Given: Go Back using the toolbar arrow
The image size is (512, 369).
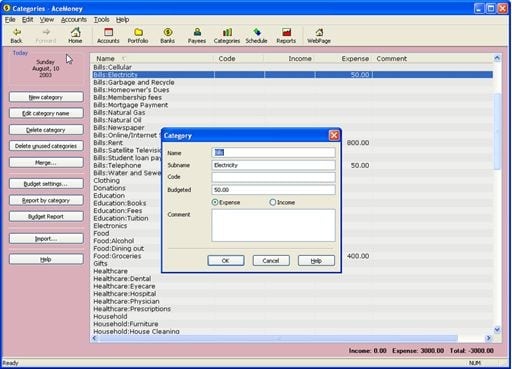Looking at the screenshot, I should tap(16, 36).
